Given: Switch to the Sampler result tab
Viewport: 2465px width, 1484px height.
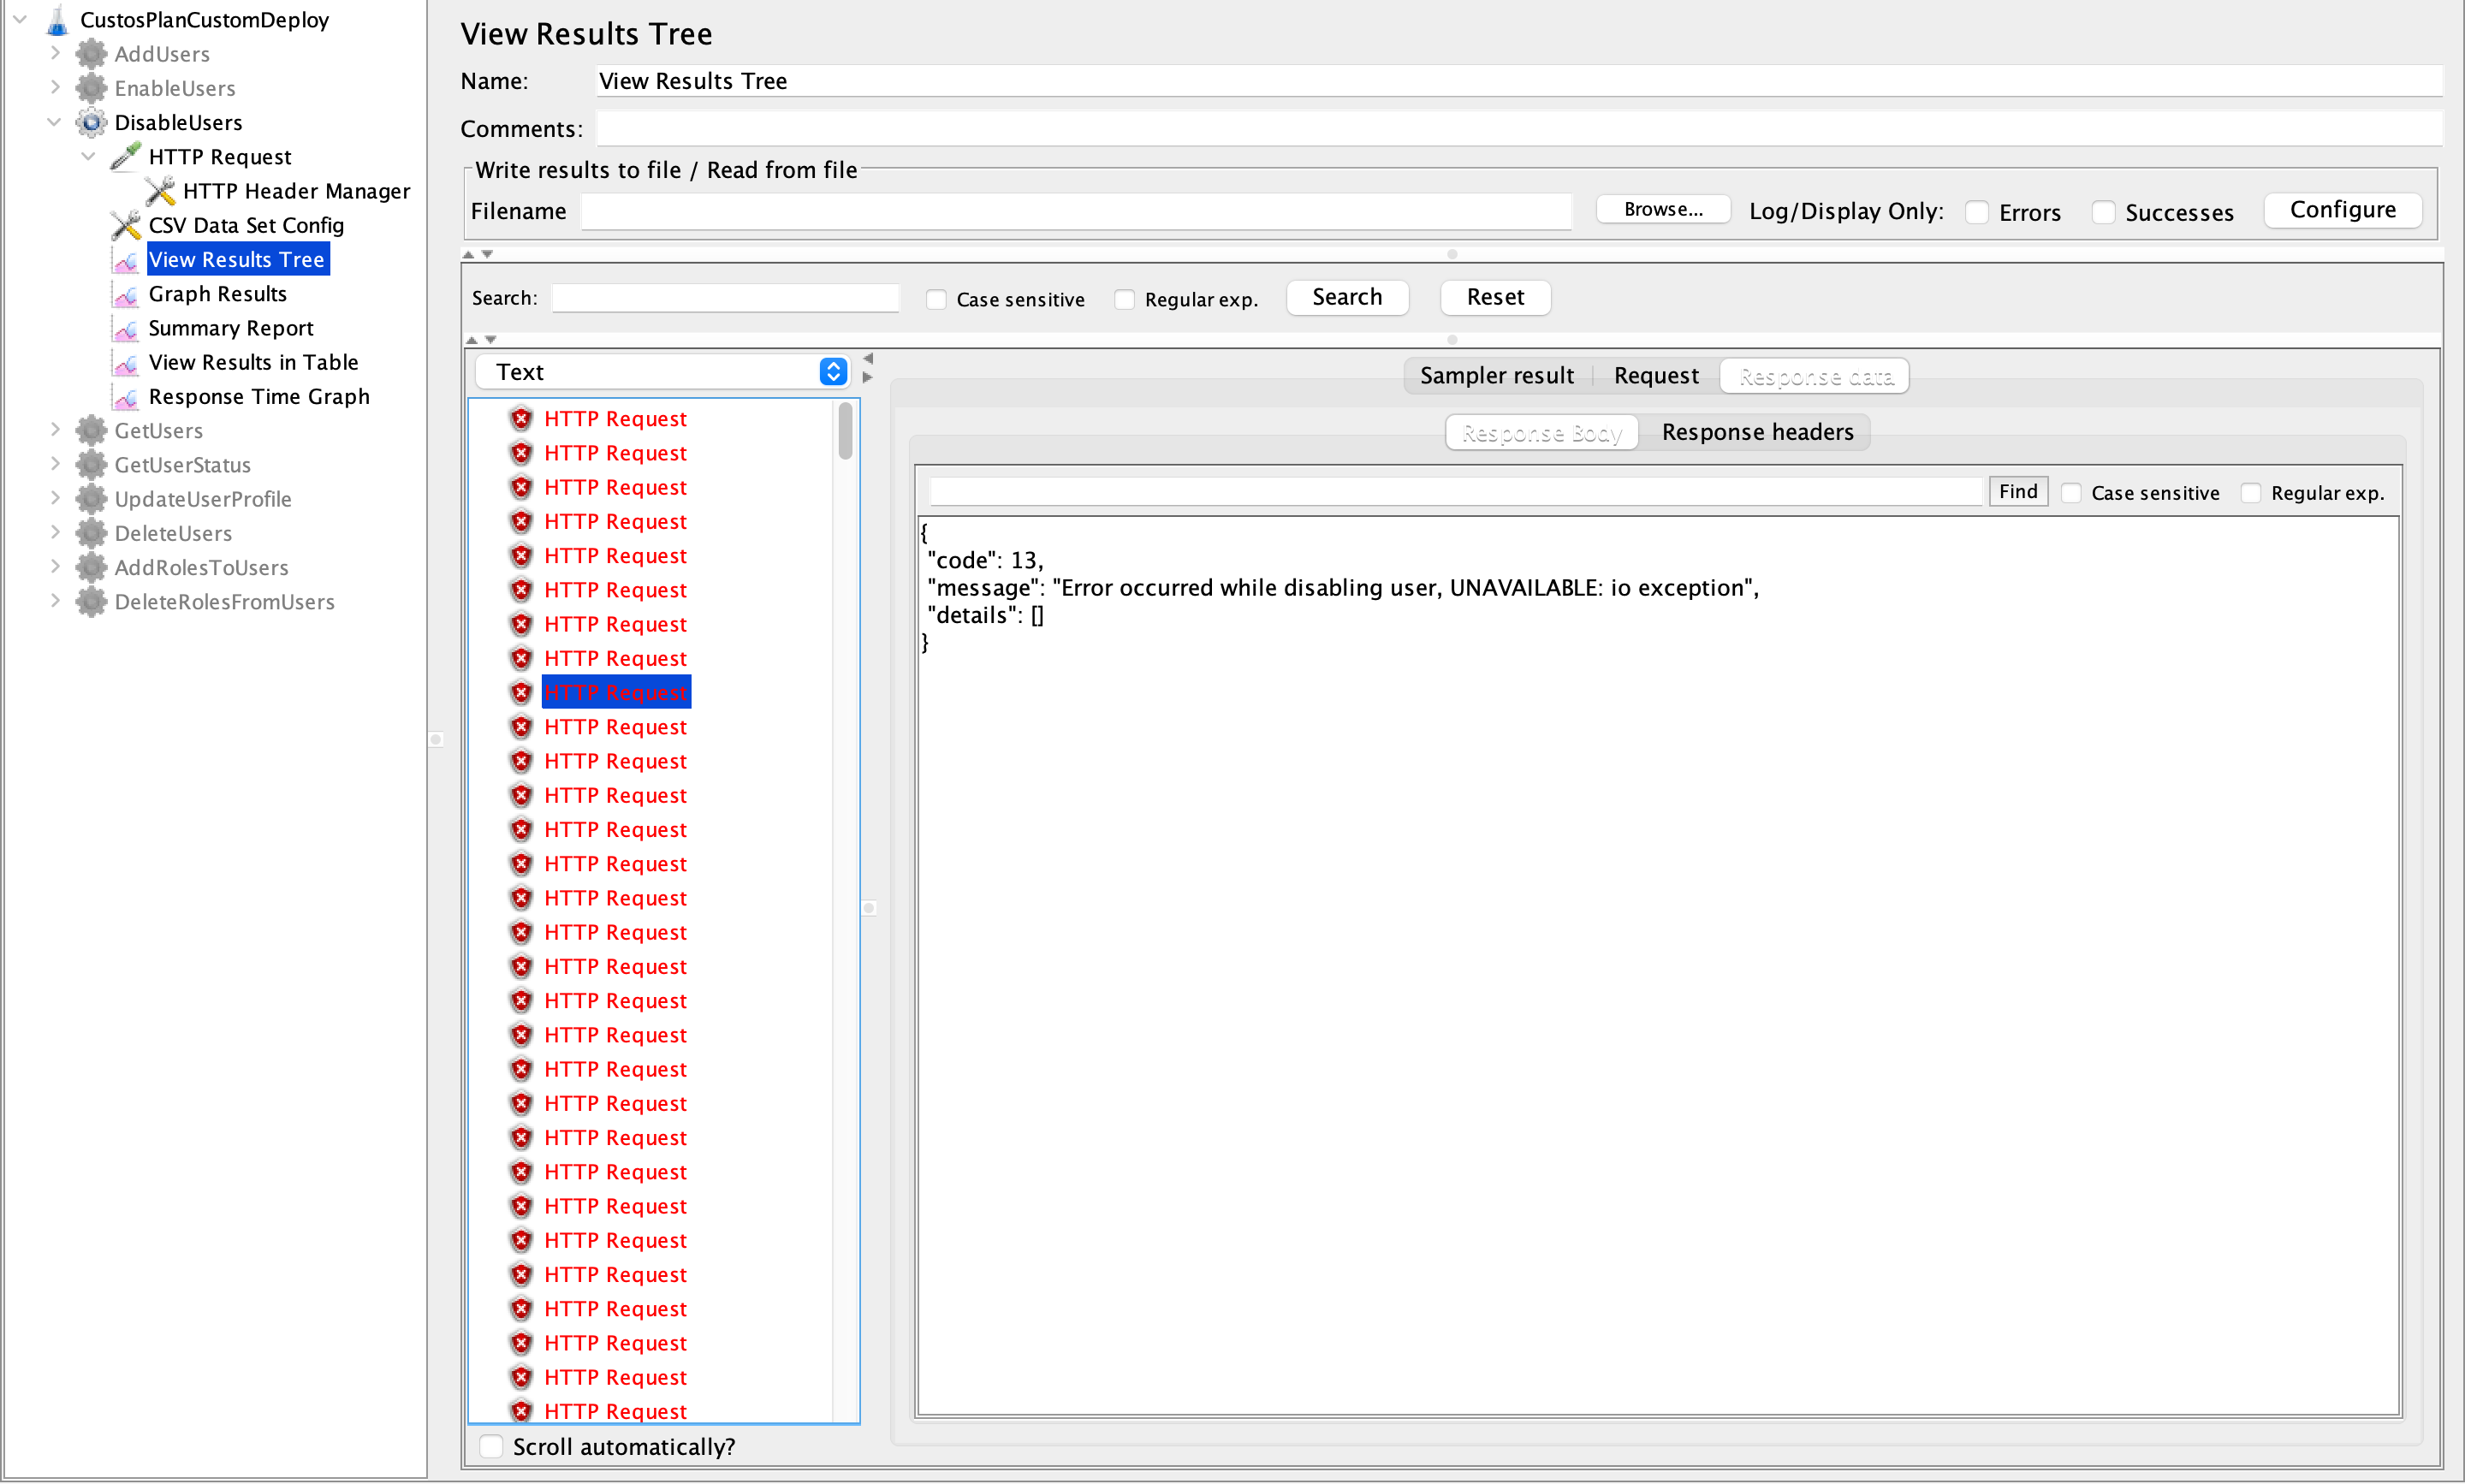Looking at the screenshot, I should (x=1496, y=376).
